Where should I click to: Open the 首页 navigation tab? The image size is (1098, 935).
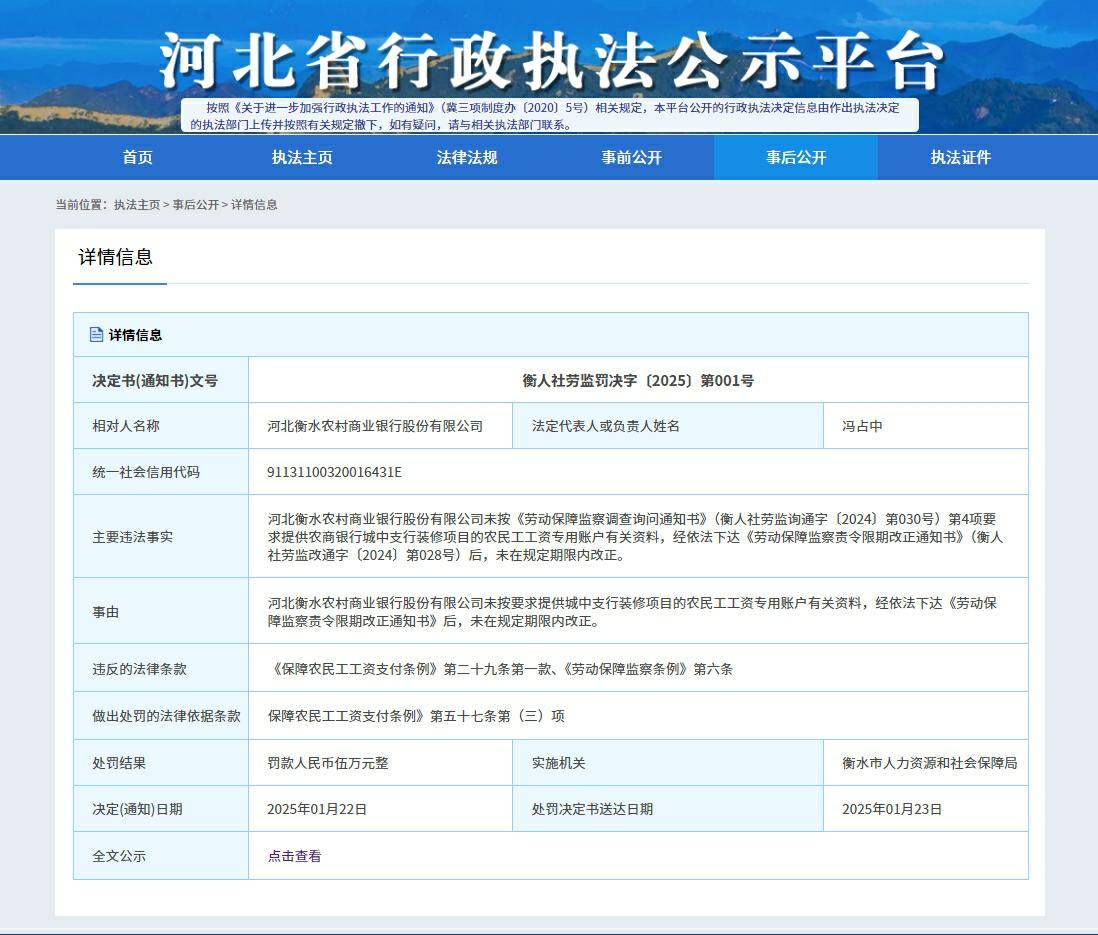pyautogui.click(x=137, y=158)
